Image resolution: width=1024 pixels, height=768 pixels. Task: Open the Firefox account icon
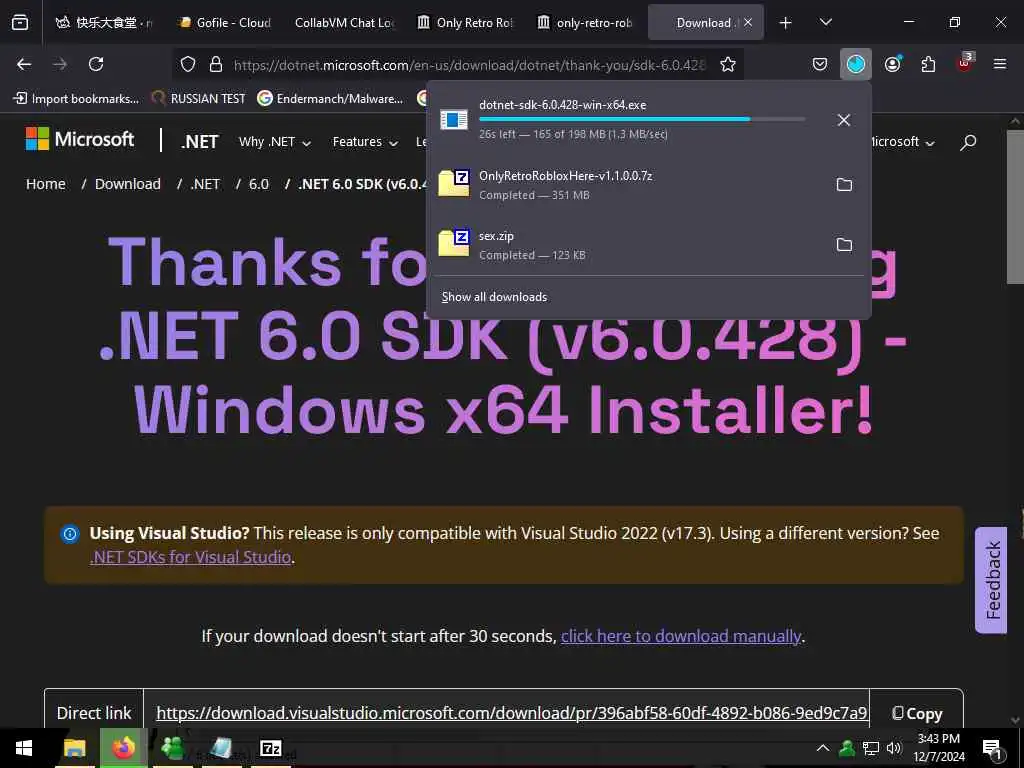coord(893,64)
